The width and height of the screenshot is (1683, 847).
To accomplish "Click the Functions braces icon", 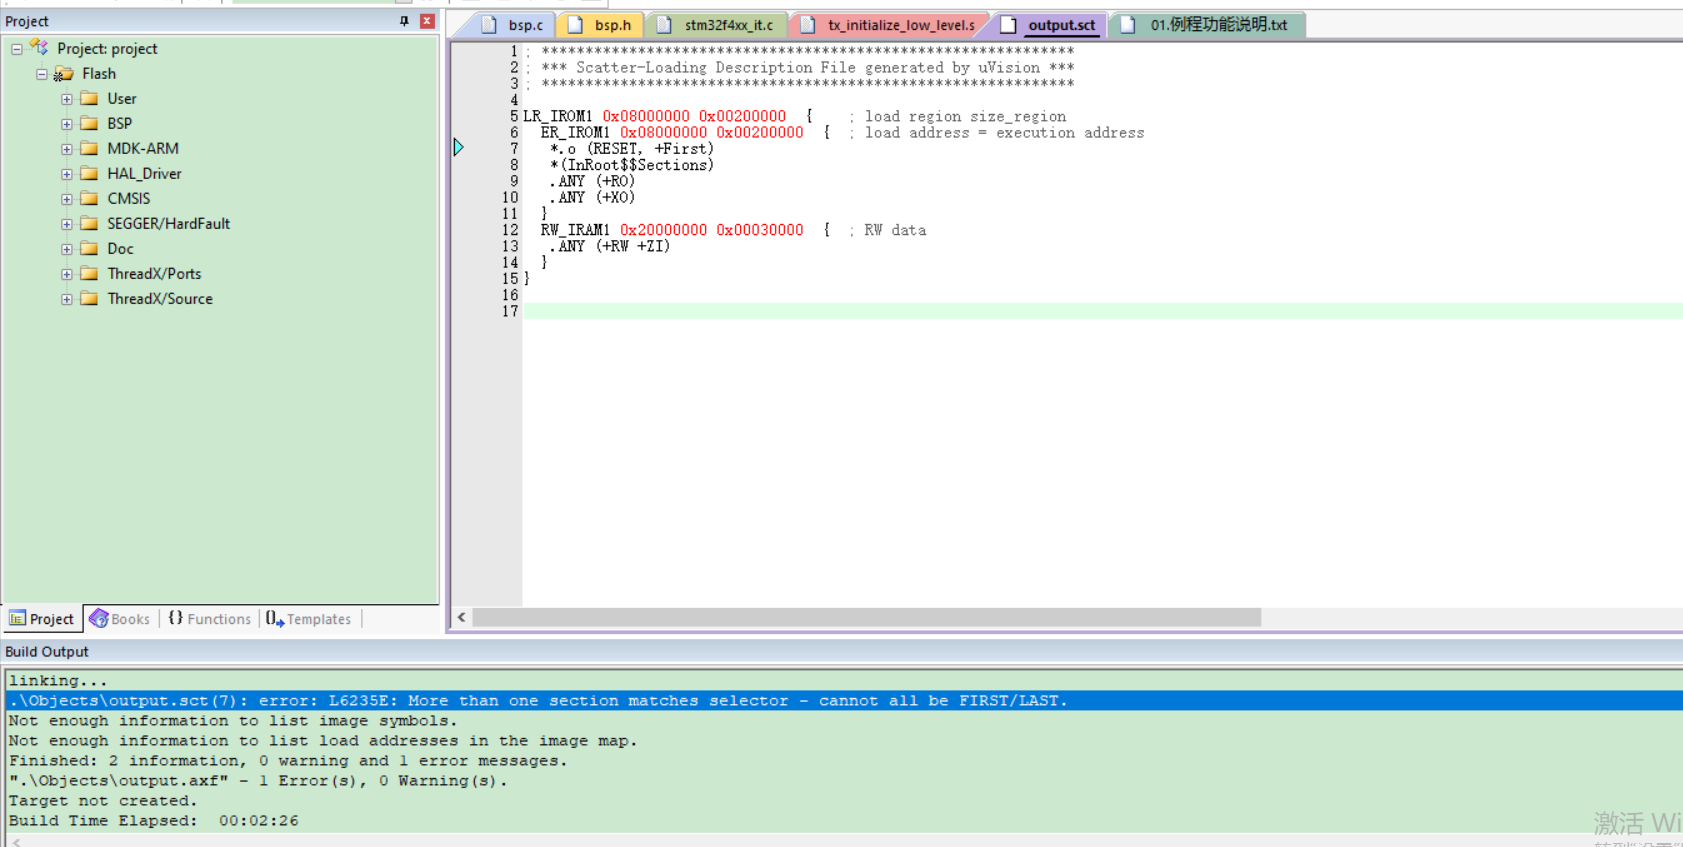I will click(175, 618).
